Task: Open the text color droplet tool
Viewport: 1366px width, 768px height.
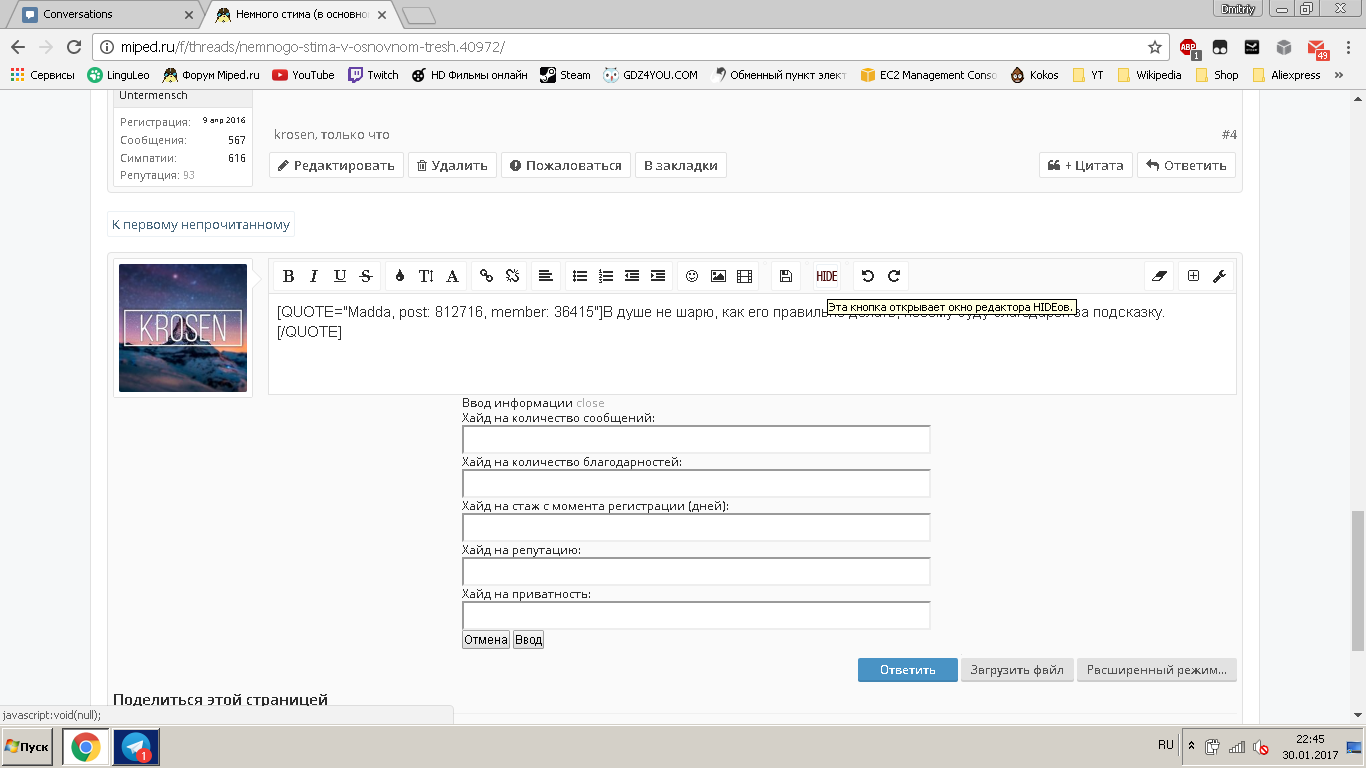Action: point(400,276)
